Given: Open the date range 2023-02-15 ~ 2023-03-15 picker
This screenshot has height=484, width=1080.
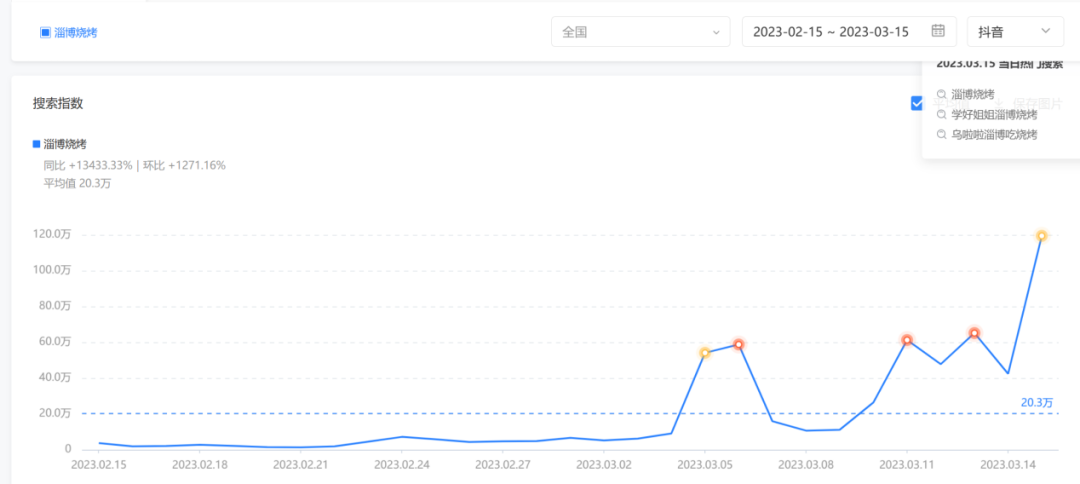Looking at the screenshot, I should pos(830,32).
